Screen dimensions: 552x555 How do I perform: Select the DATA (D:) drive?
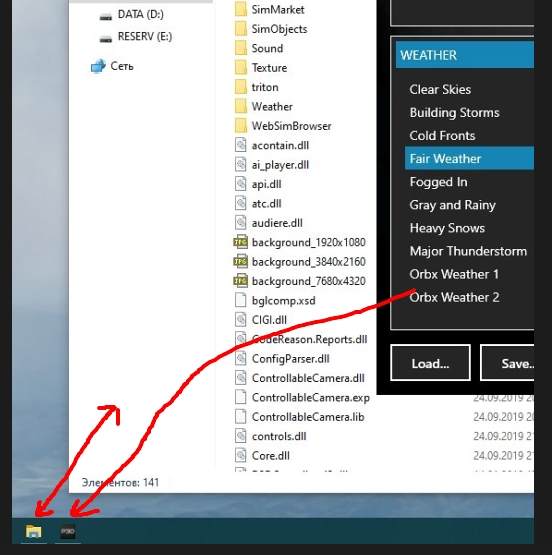click(x=140, y=14)
